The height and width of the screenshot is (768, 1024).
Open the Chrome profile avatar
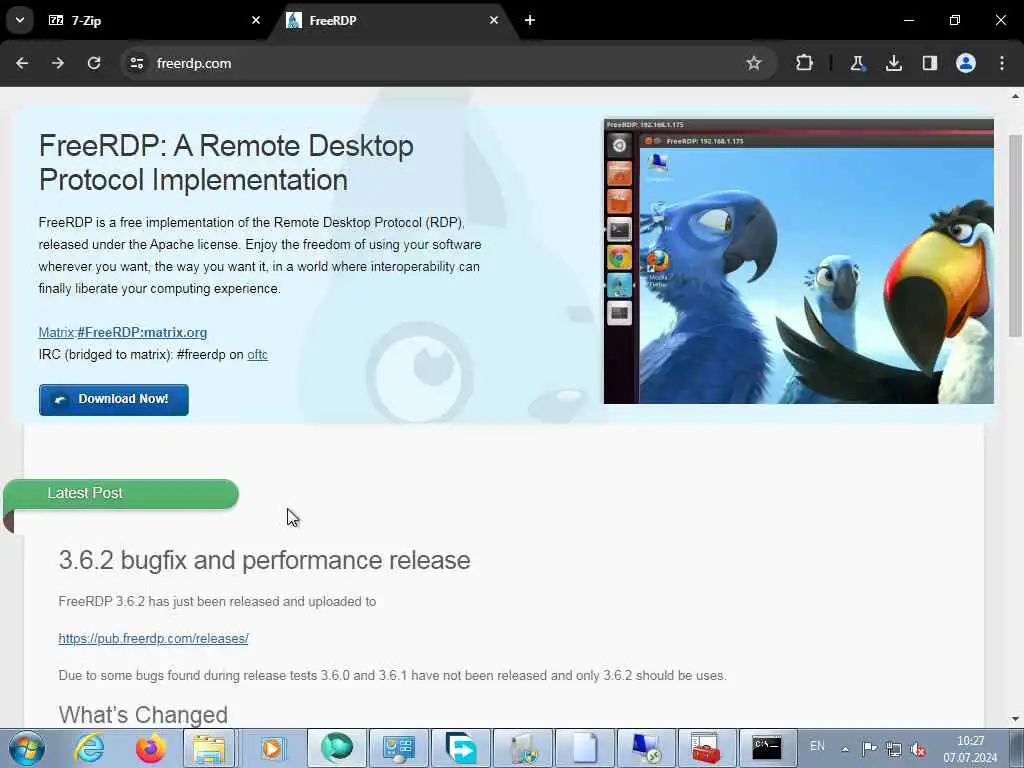click(966, 63)
